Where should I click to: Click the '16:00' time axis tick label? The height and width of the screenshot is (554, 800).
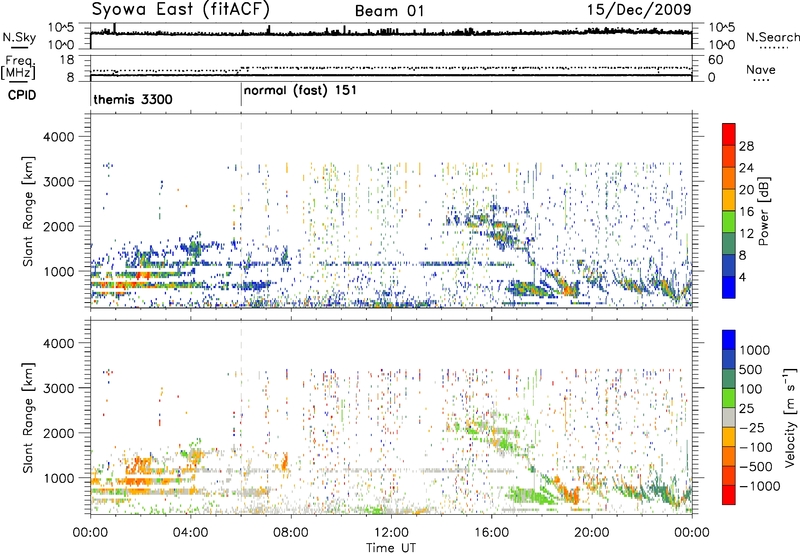pos(491,533)
